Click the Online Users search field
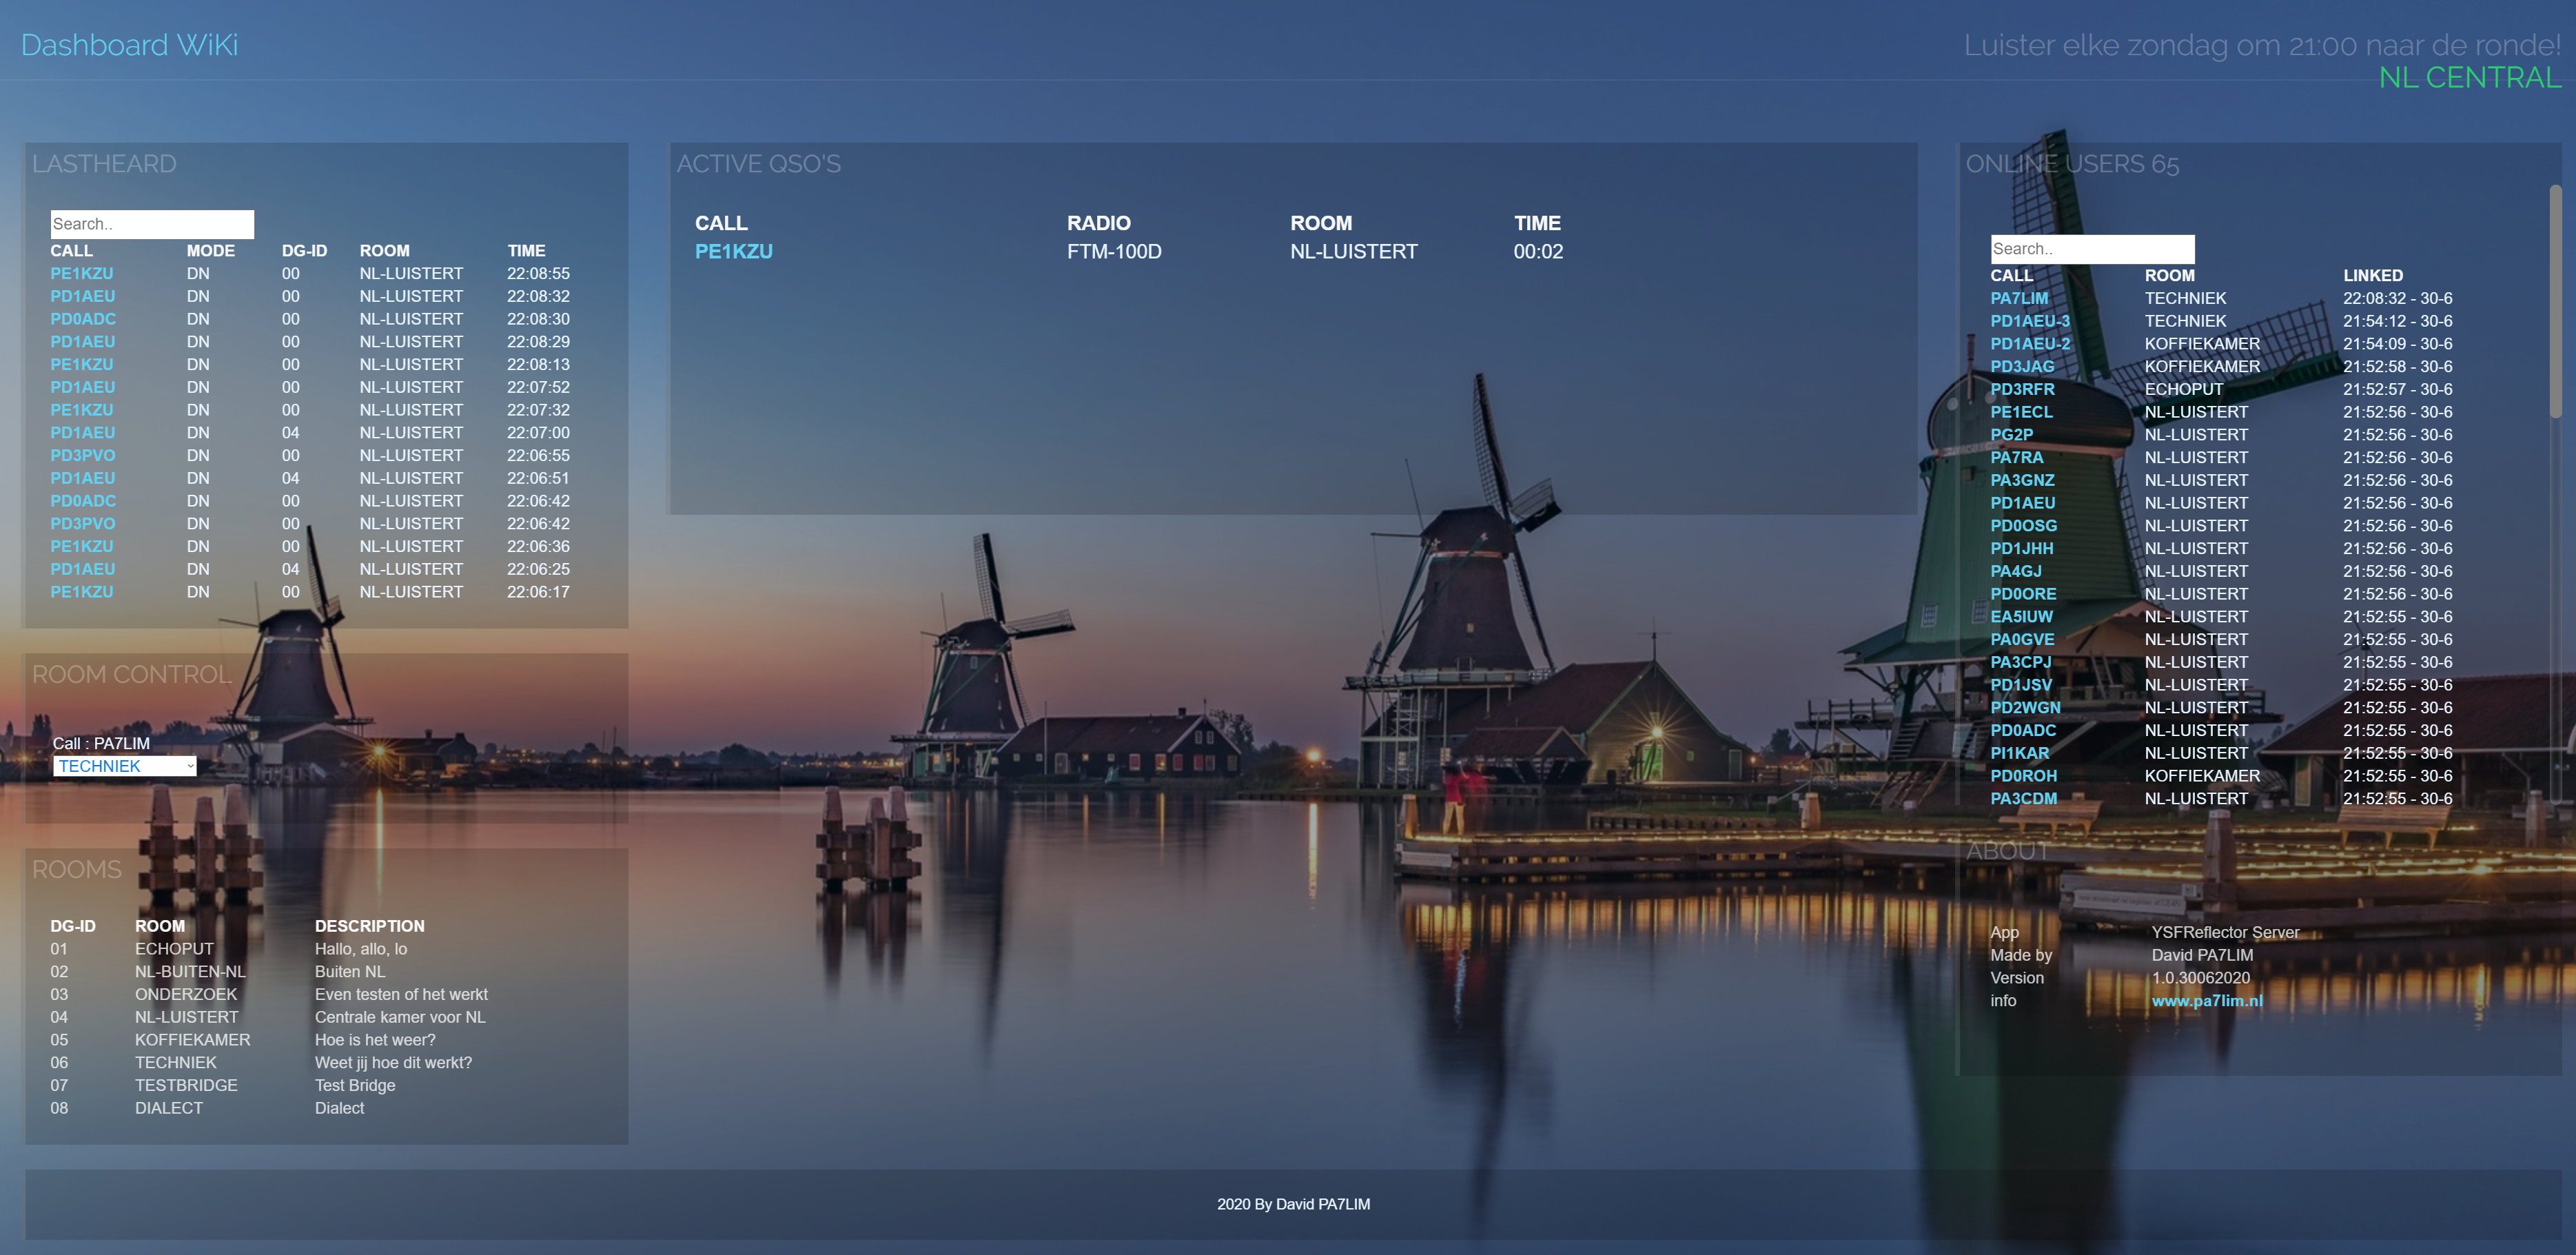Image resolution: width=2576 pixels, height=1255 pixels. pyautogui.click(x=2092, y=249)
